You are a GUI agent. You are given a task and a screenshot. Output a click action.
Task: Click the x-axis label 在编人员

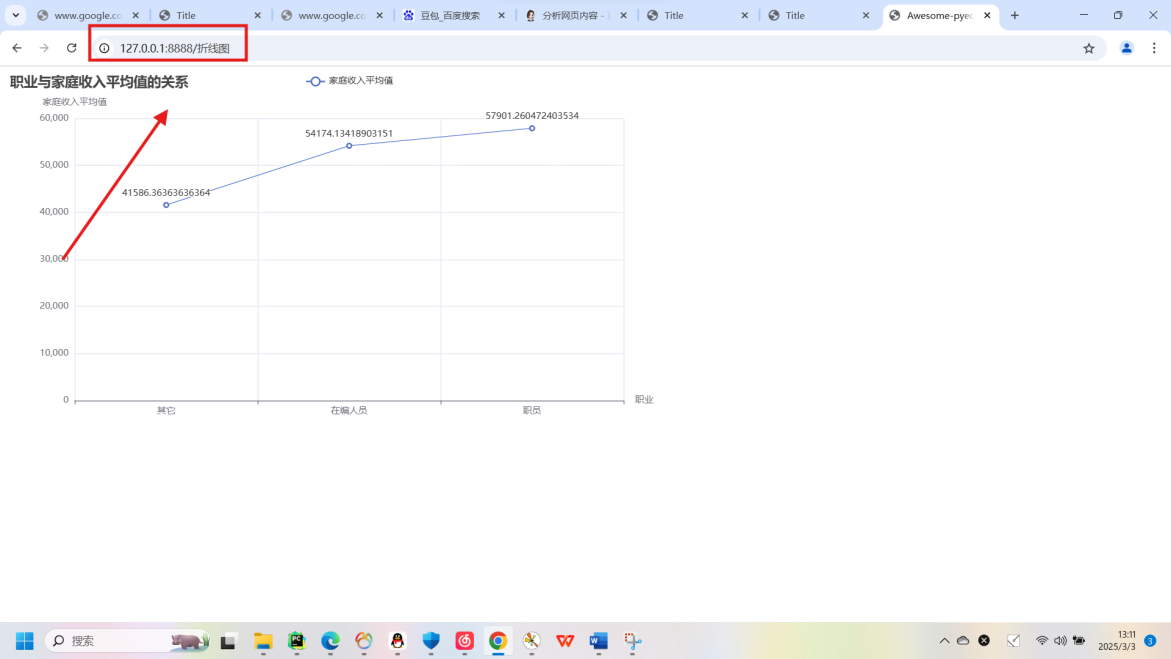[x=349, y=410]
